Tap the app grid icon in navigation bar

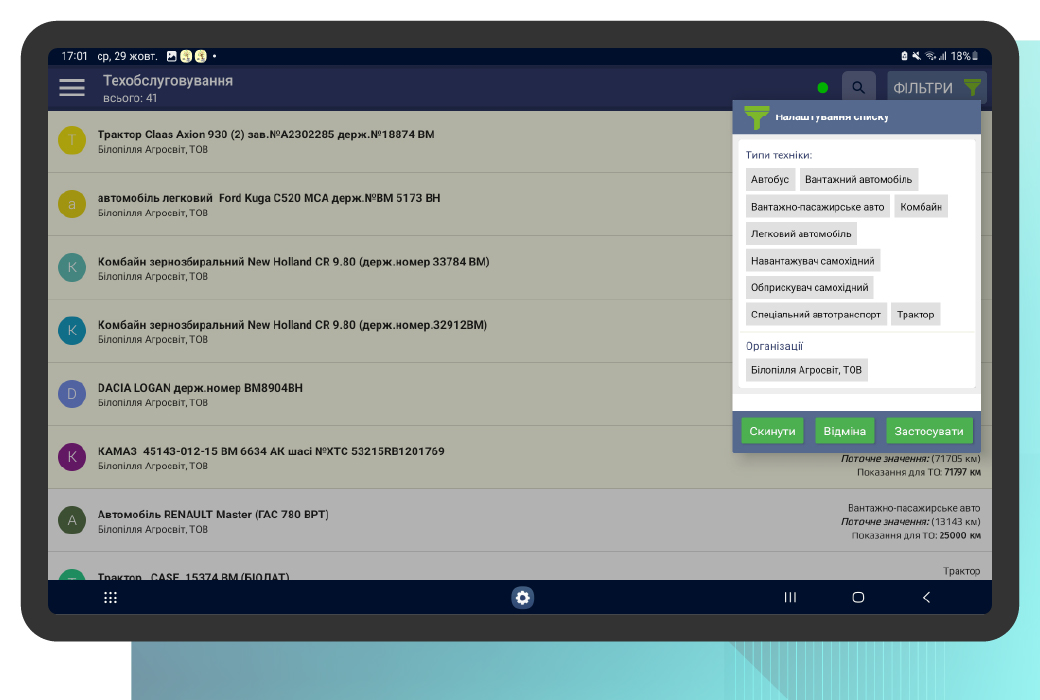click(109, 597)
